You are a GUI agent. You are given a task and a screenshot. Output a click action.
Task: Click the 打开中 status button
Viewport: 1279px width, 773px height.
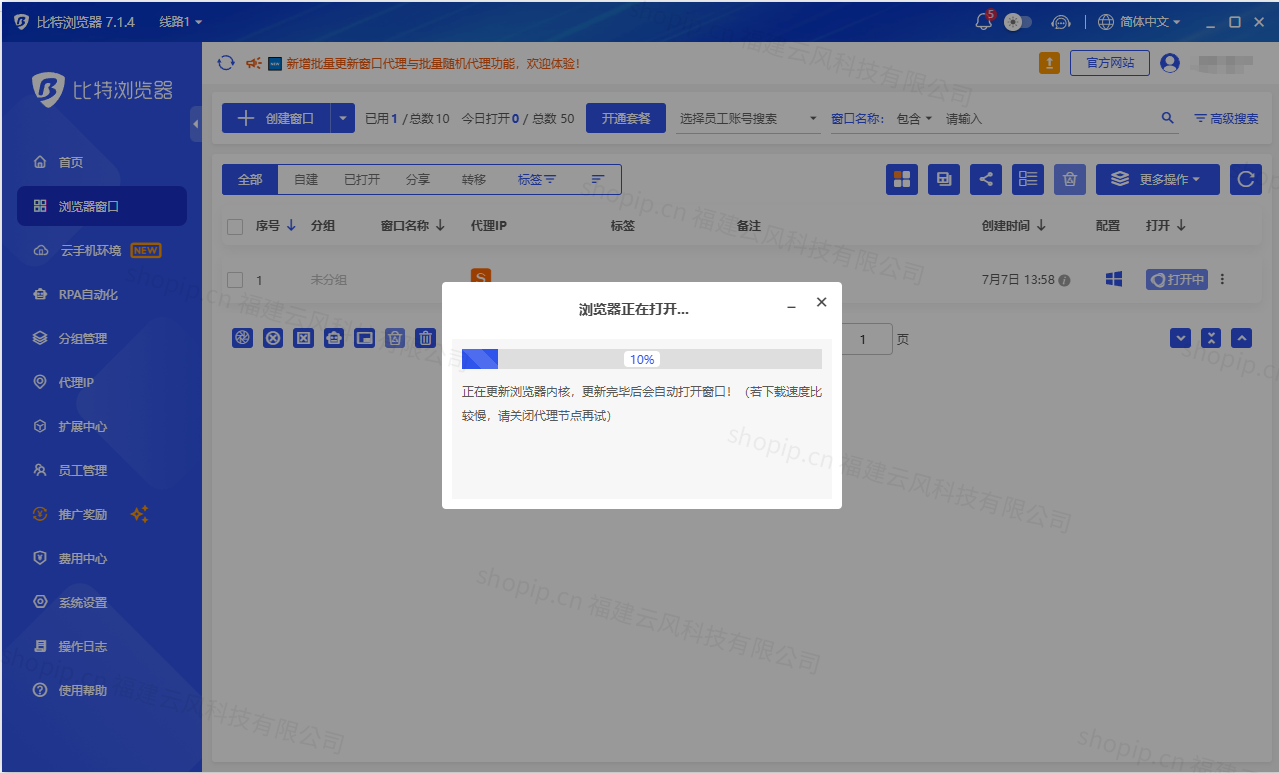click(1177, 280)
